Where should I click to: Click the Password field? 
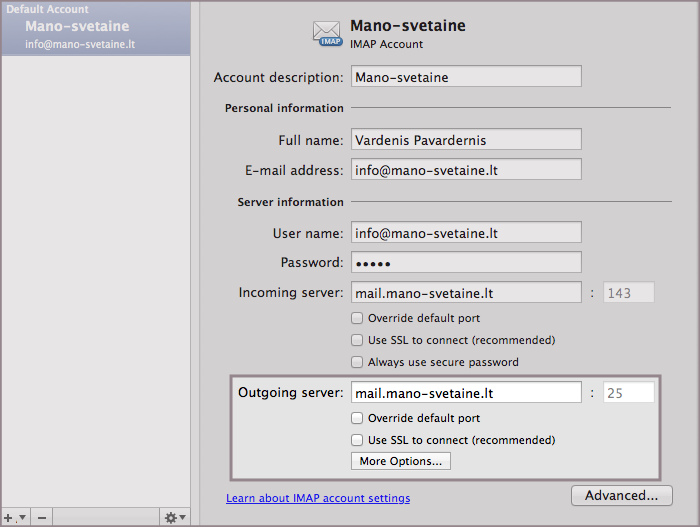[465, 263]
